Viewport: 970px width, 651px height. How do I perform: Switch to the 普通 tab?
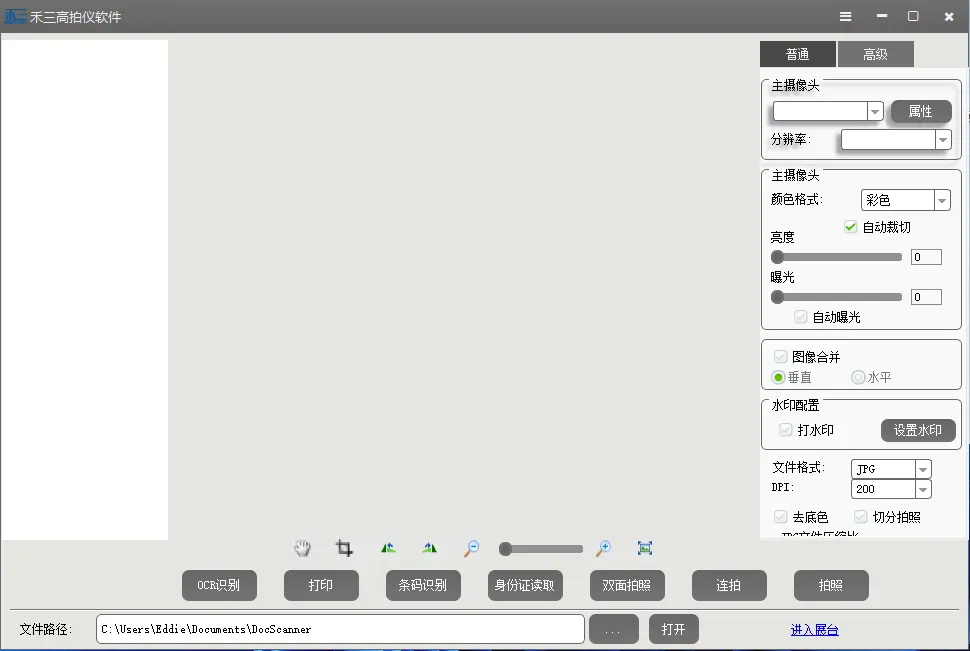(x=797, y=54)
